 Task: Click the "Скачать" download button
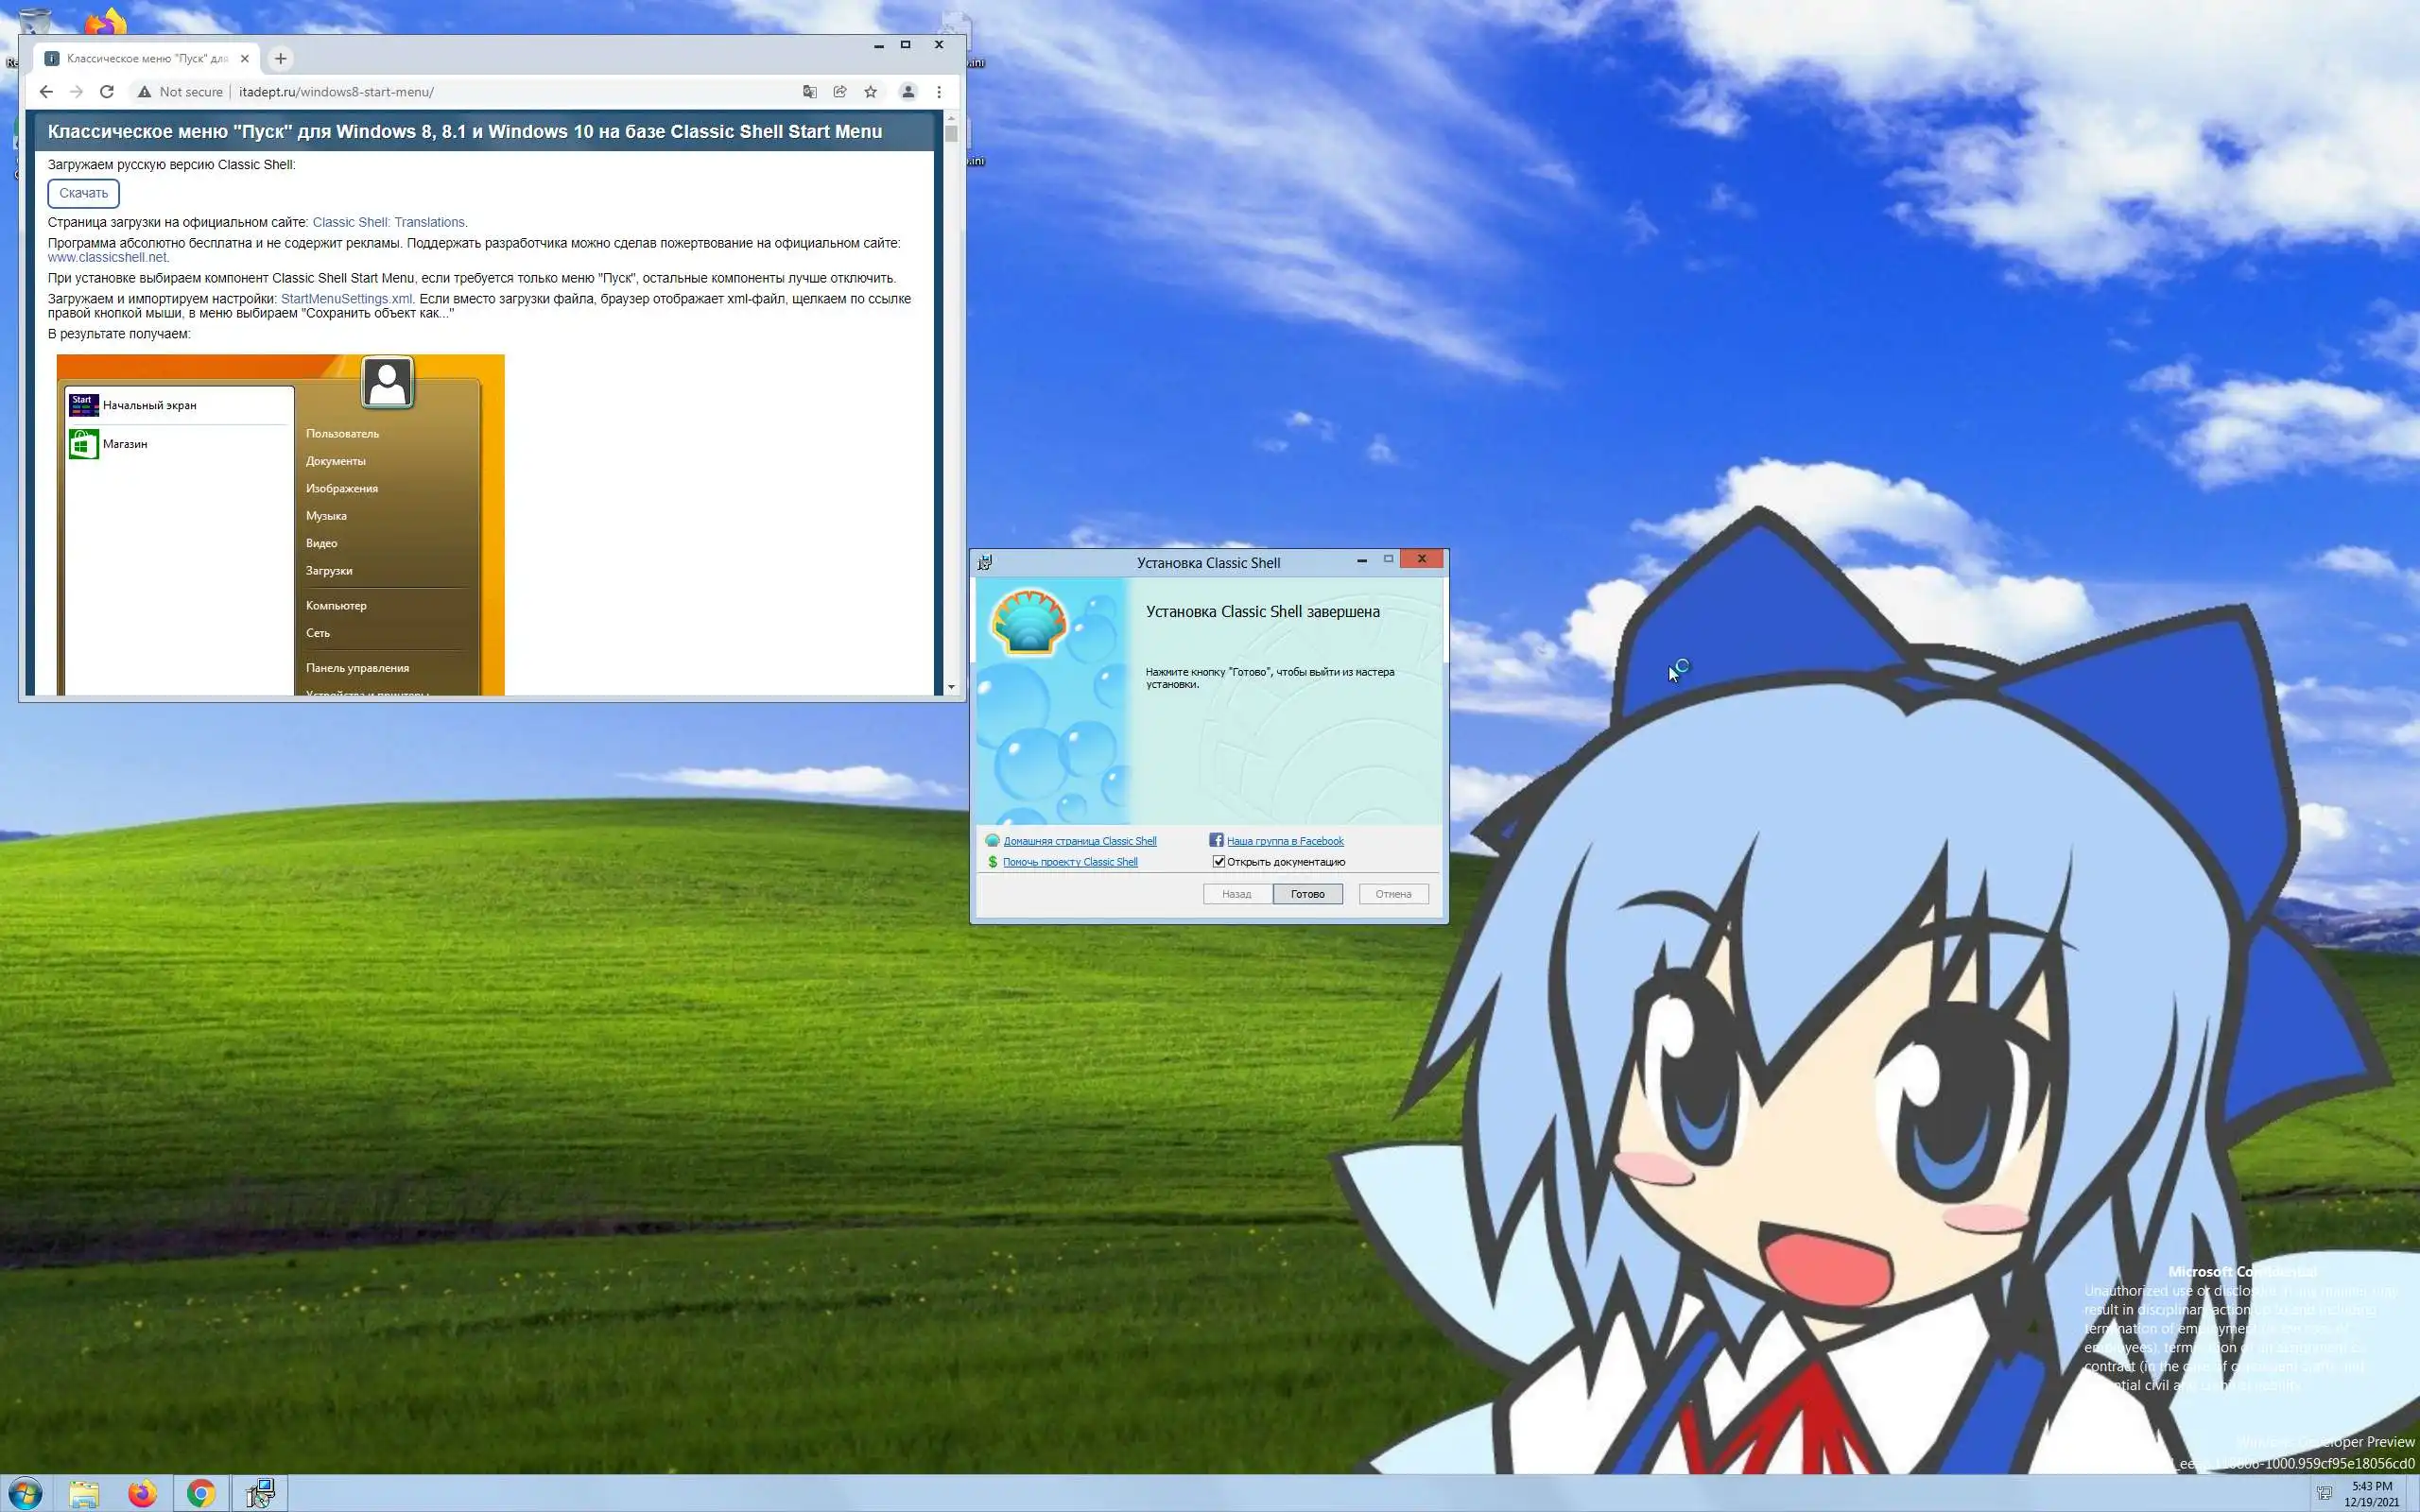83,193
